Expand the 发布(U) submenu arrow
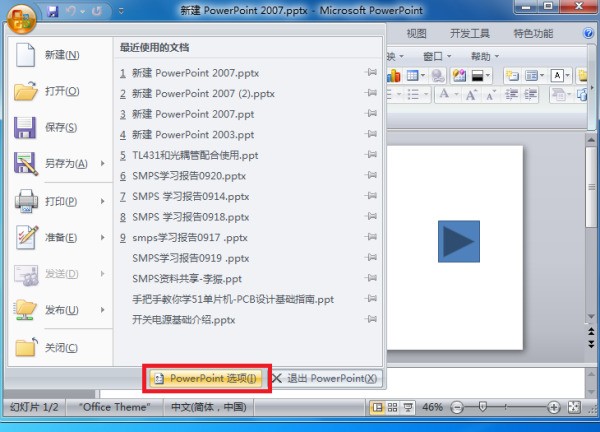Image resolution: width=600 pixels, height=432 pixels. (103, 310)
